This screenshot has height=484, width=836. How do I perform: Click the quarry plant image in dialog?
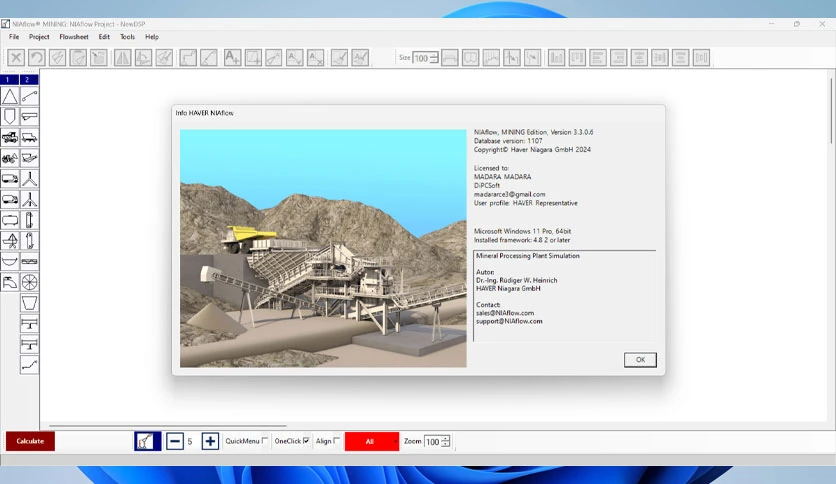(x=323, y=248)
